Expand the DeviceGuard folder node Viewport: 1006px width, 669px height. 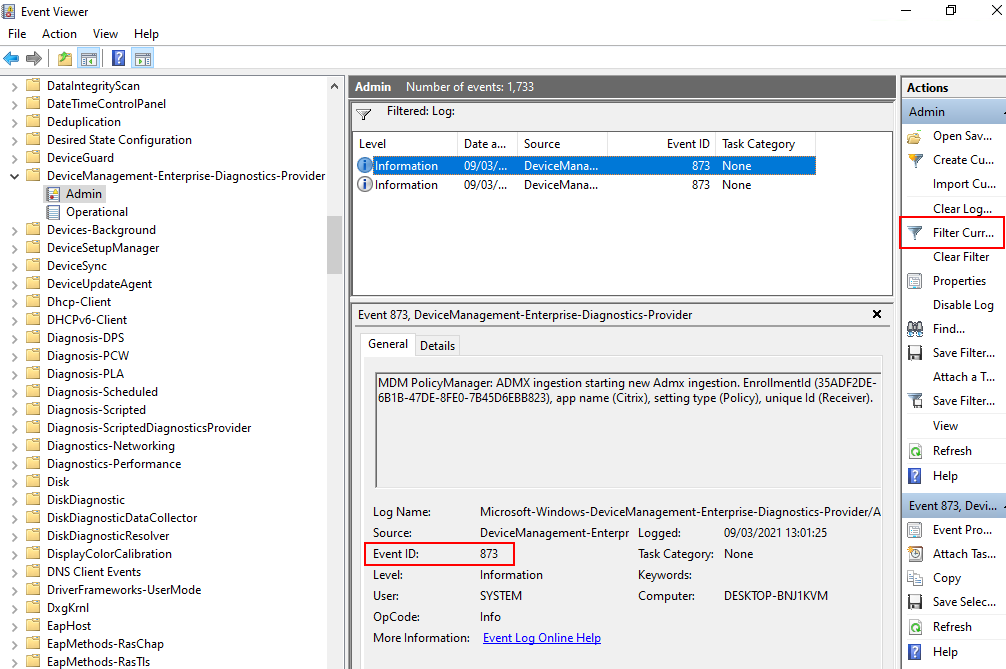point(14,158)
